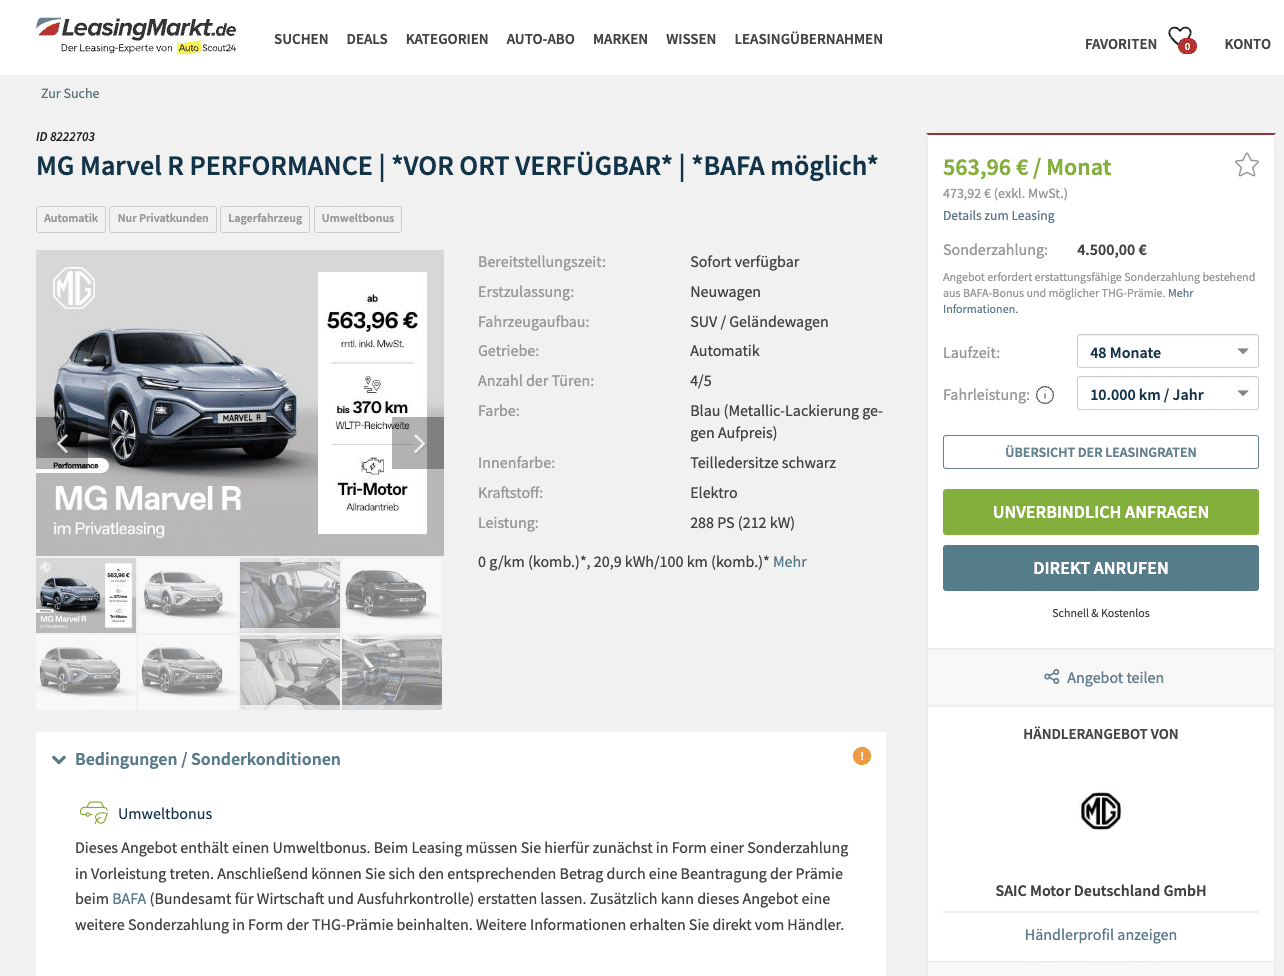Open favorites heart icon in header
This screenshot has height=976, width=1284.
point(1182,39)
